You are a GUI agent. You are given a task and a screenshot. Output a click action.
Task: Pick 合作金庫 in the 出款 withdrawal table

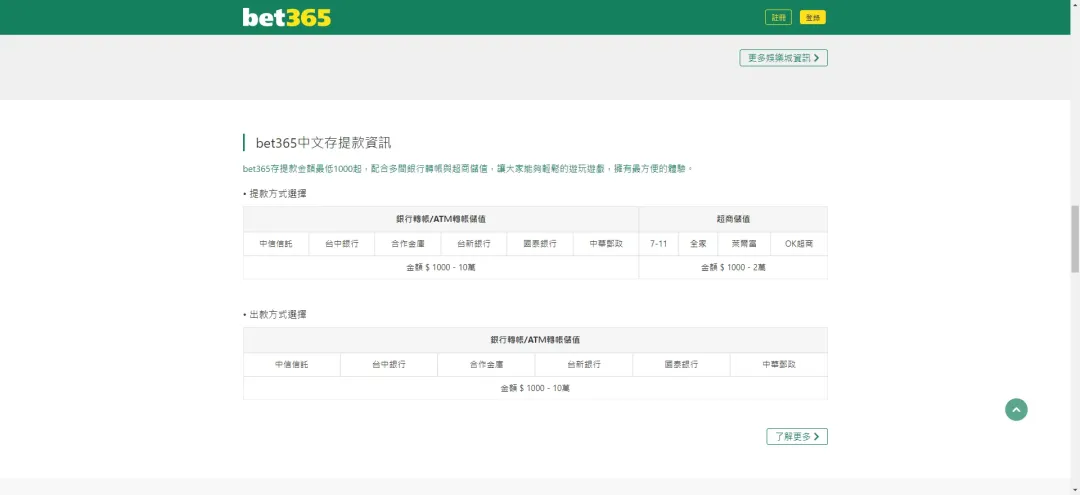point(486,364)
